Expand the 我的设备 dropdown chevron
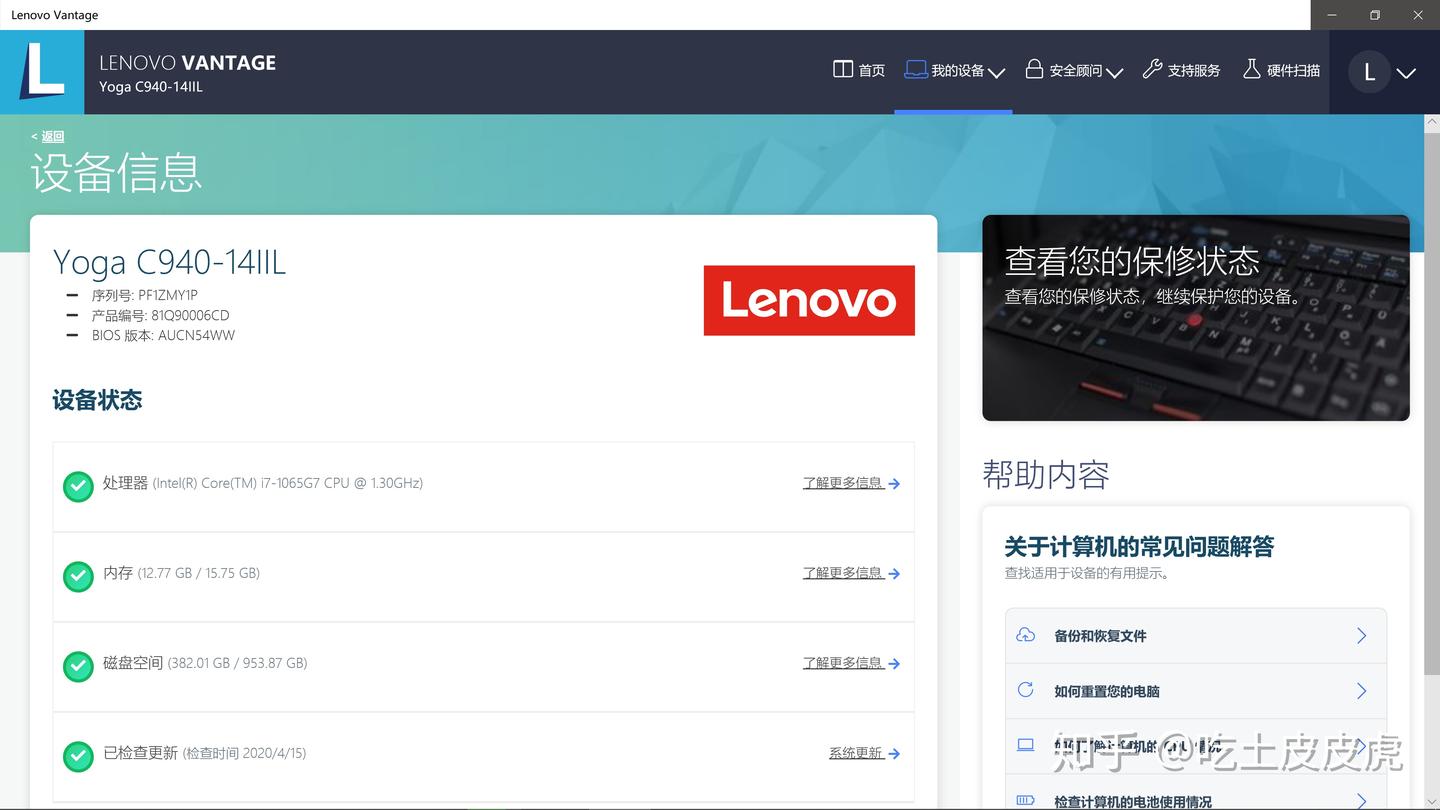This screenshot has width=1440, height=810. click(x=997, y=72)
